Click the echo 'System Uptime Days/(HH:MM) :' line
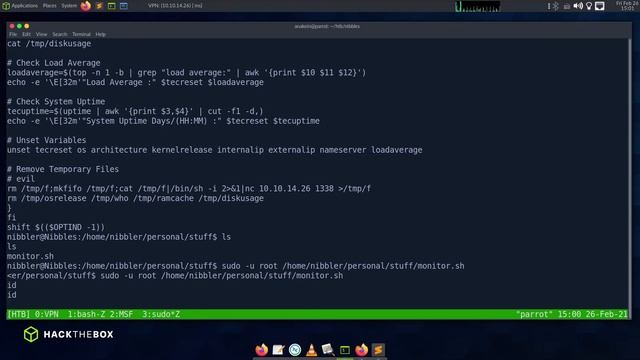Viewport: 640px width, 360px height. 163,121
